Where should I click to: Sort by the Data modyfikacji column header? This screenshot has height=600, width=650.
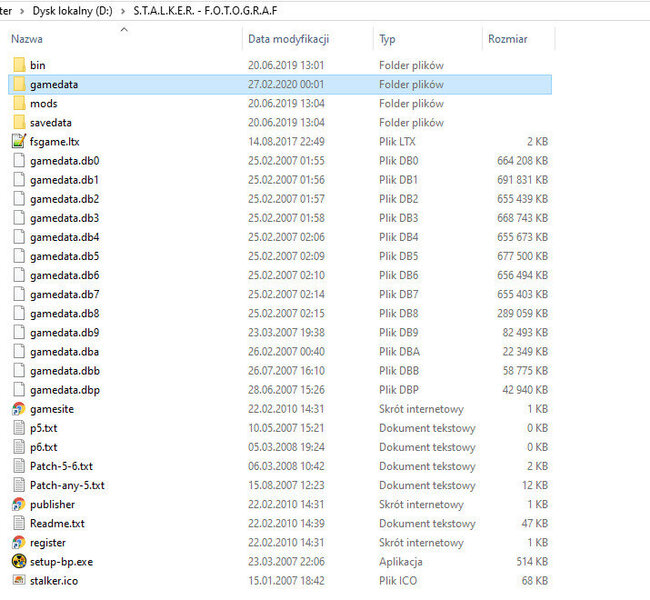click(289, 39)
